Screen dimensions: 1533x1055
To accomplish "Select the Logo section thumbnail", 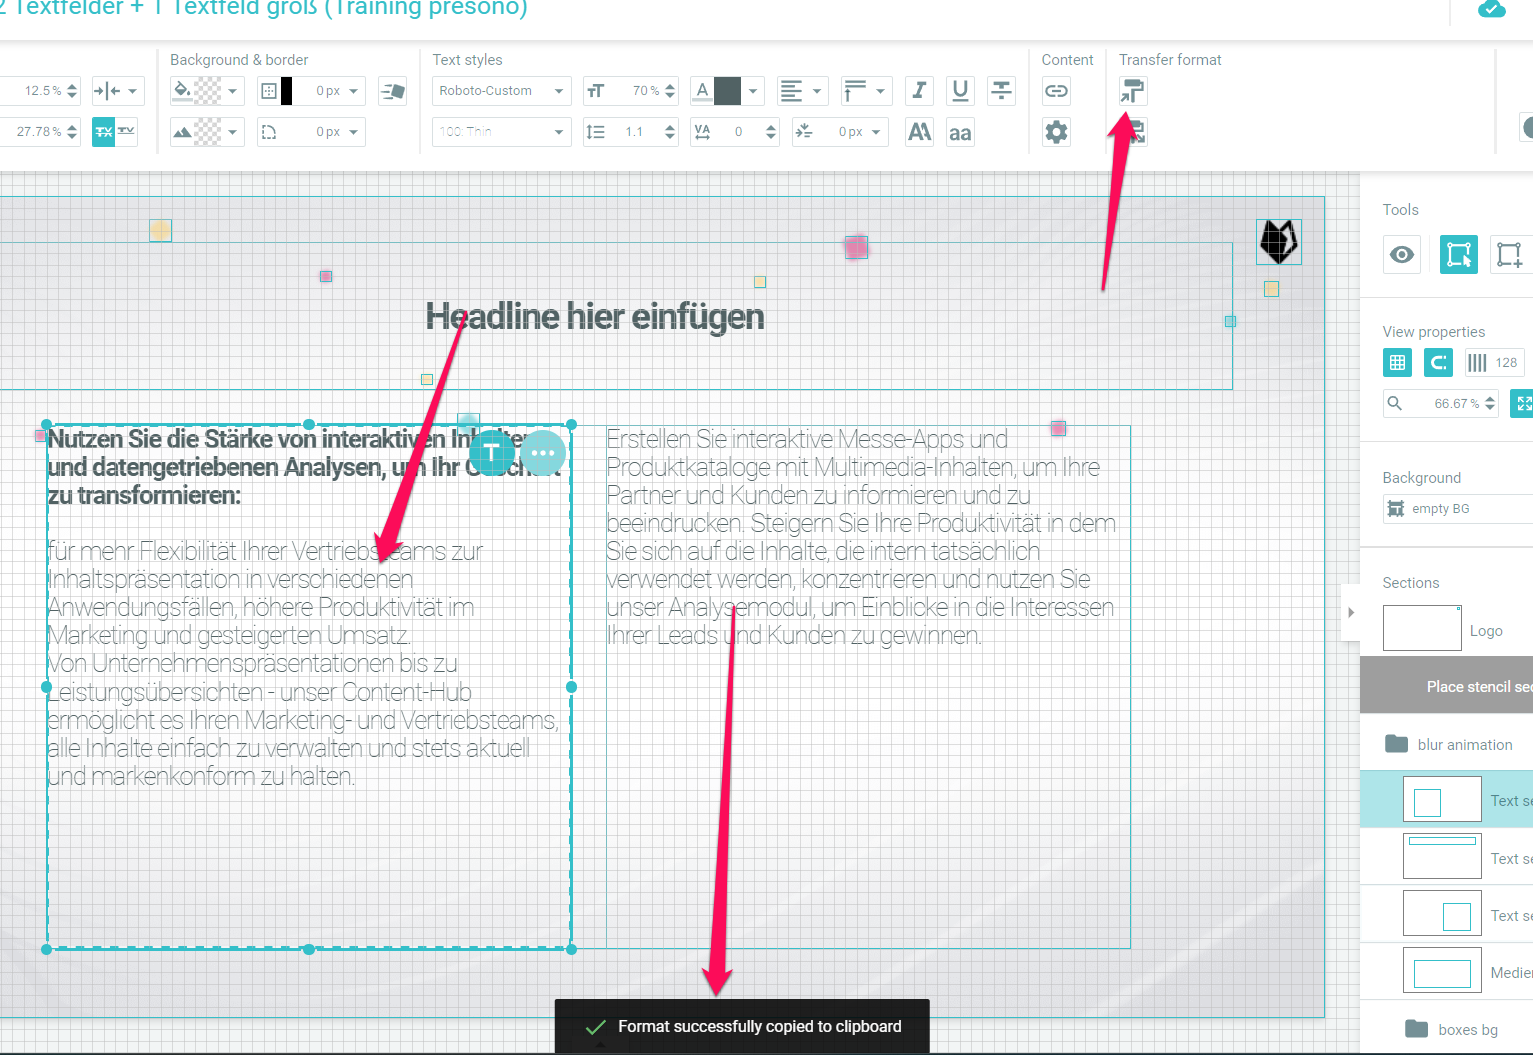I will pyautogui.click(x=1421, y=629).
